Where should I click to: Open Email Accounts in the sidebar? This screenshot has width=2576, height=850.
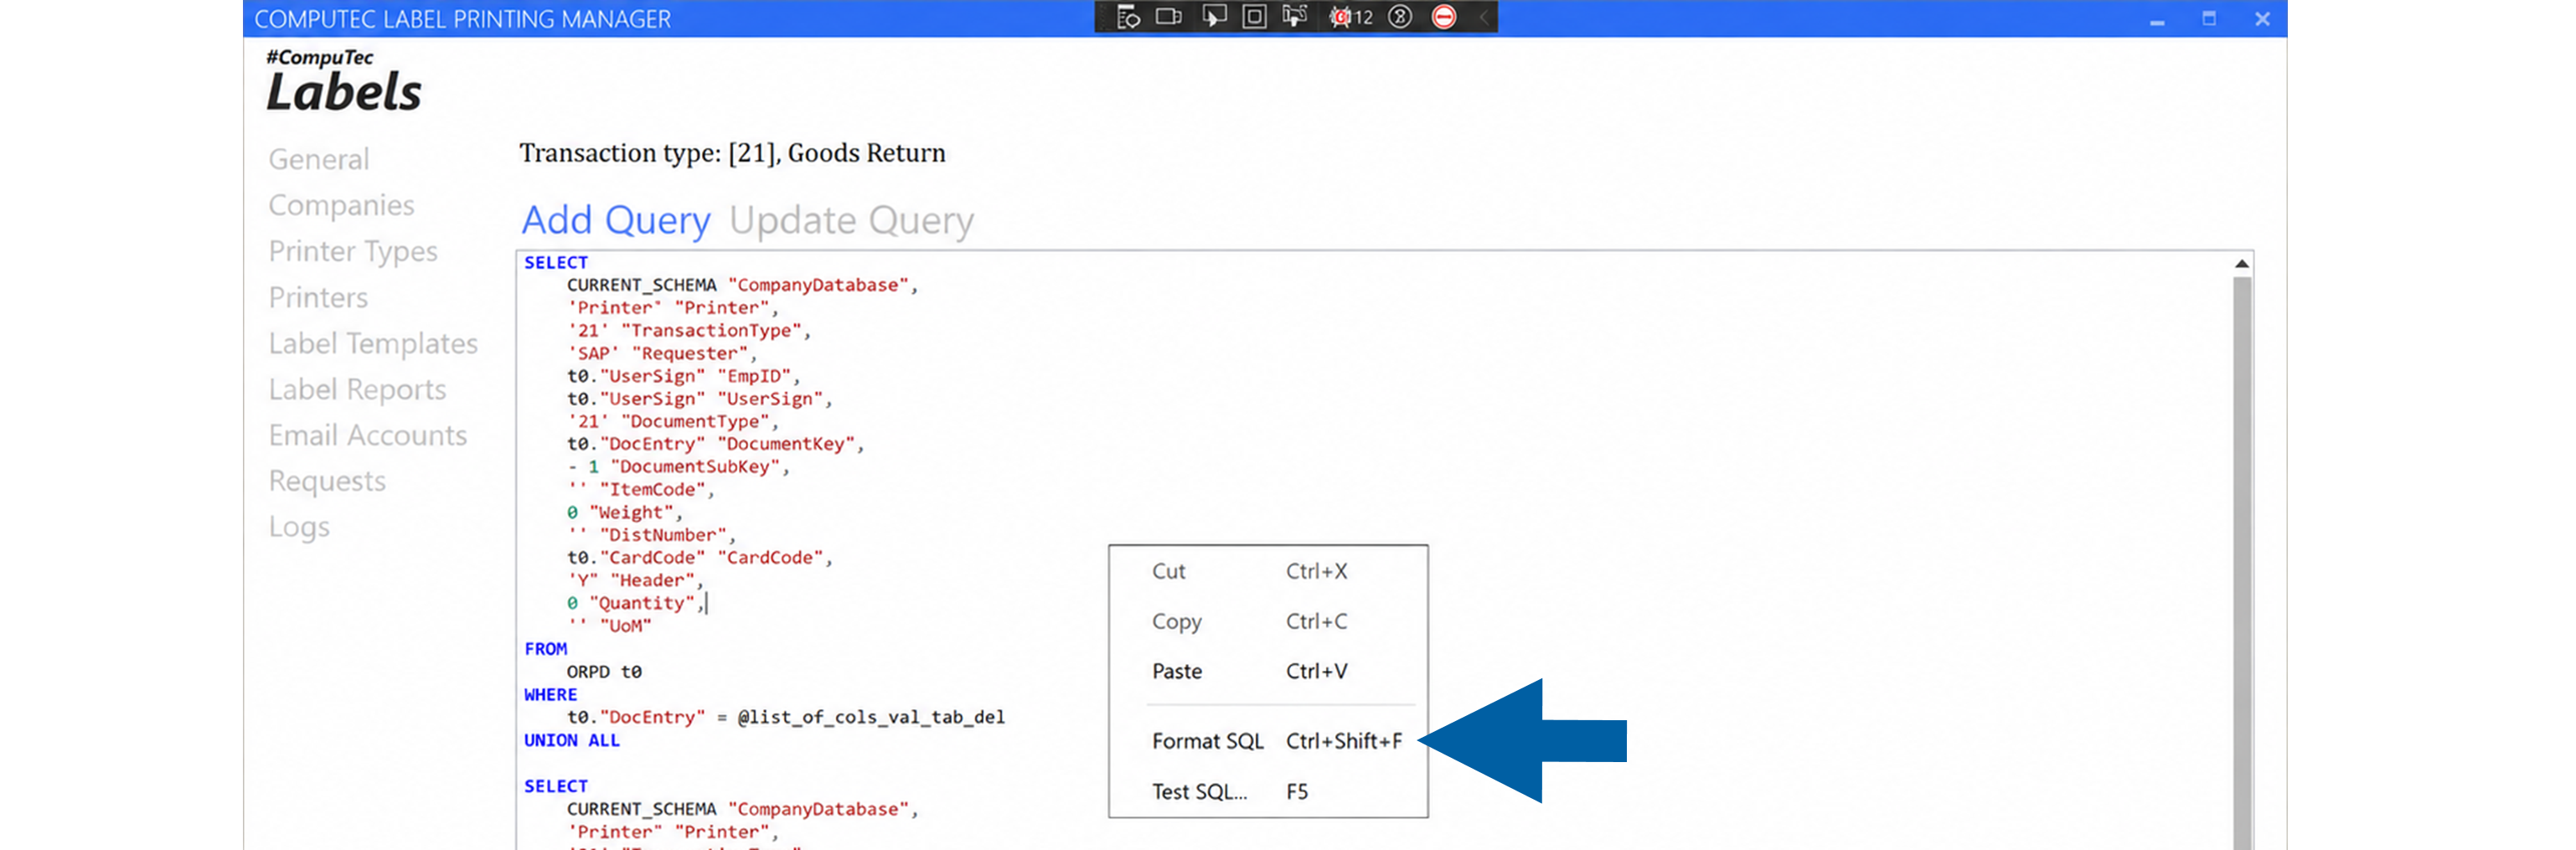367,435
